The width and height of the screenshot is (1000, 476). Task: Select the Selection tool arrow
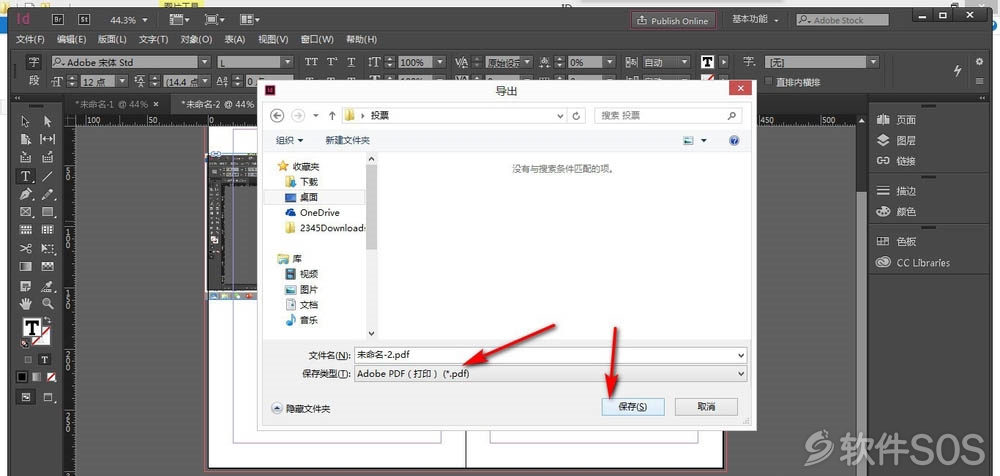(26, 121)
